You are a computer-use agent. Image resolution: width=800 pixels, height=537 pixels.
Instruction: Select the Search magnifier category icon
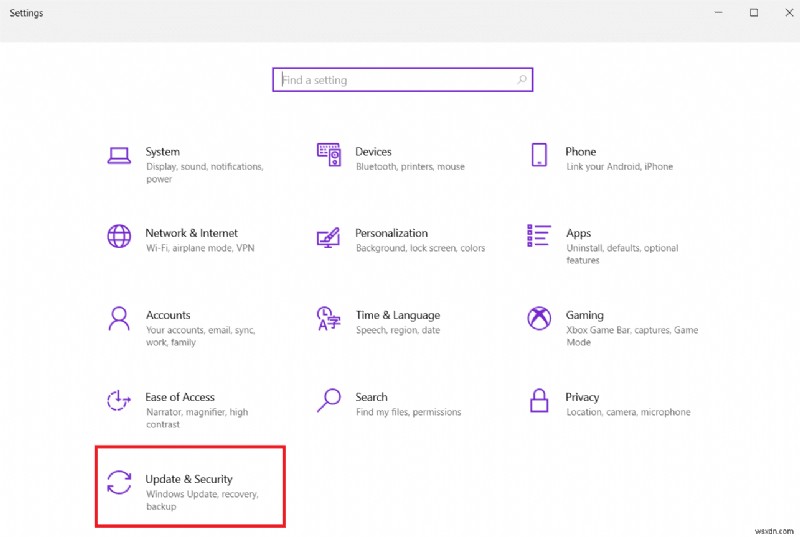tap(329, 400)
